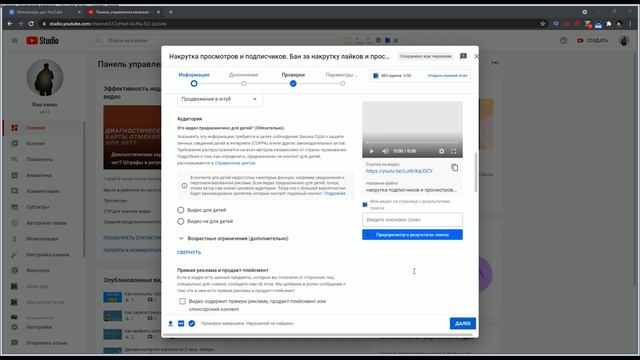
Task: Click the Подробнее link in the info box
Action: click(x=335, y=193)
